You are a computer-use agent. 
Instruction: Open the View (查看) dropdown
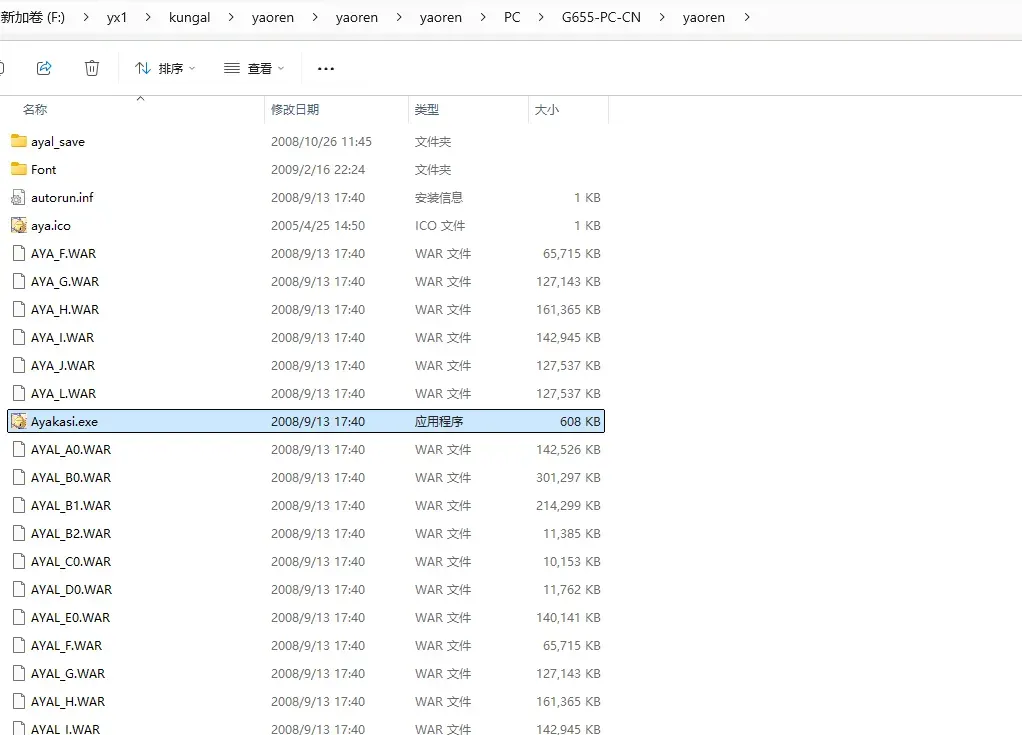[x=254, y=68]
